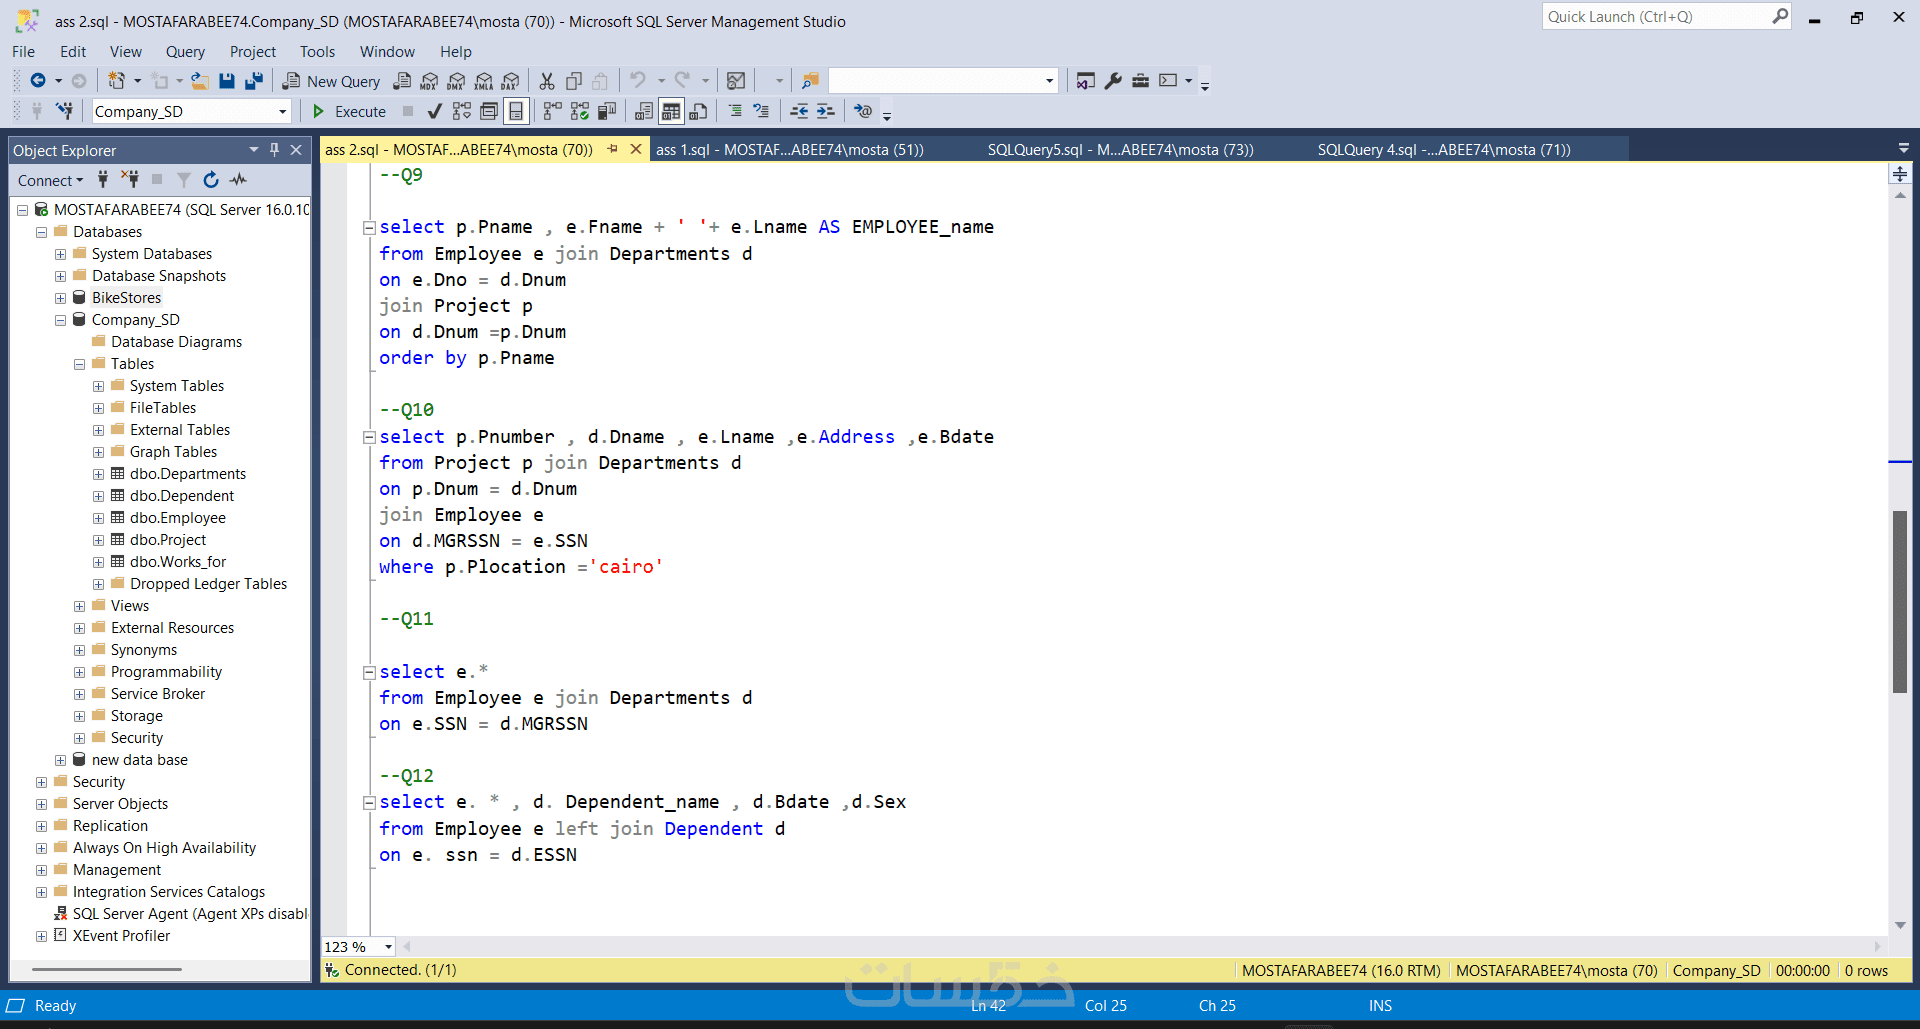
Task: Click the Properties wrench icon
Action: [1113, 81]
